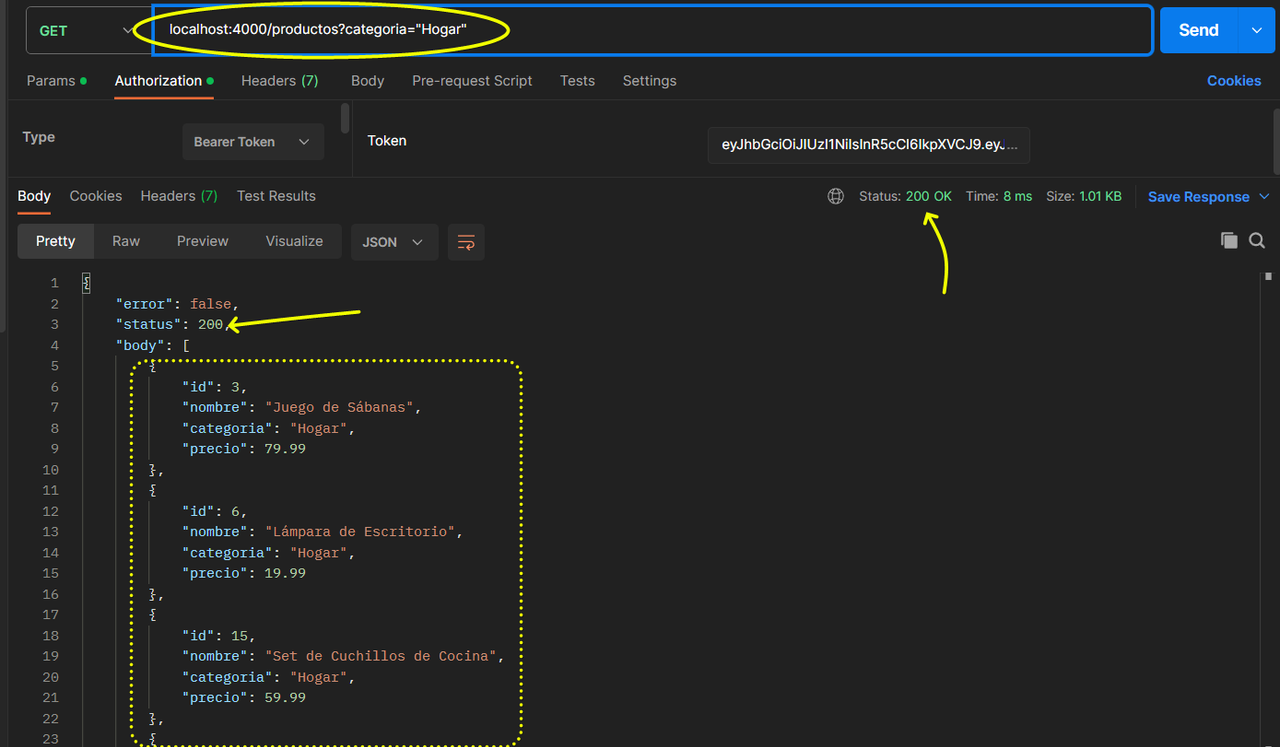Open the response Headers (7) tab

(x=179, y=196)
